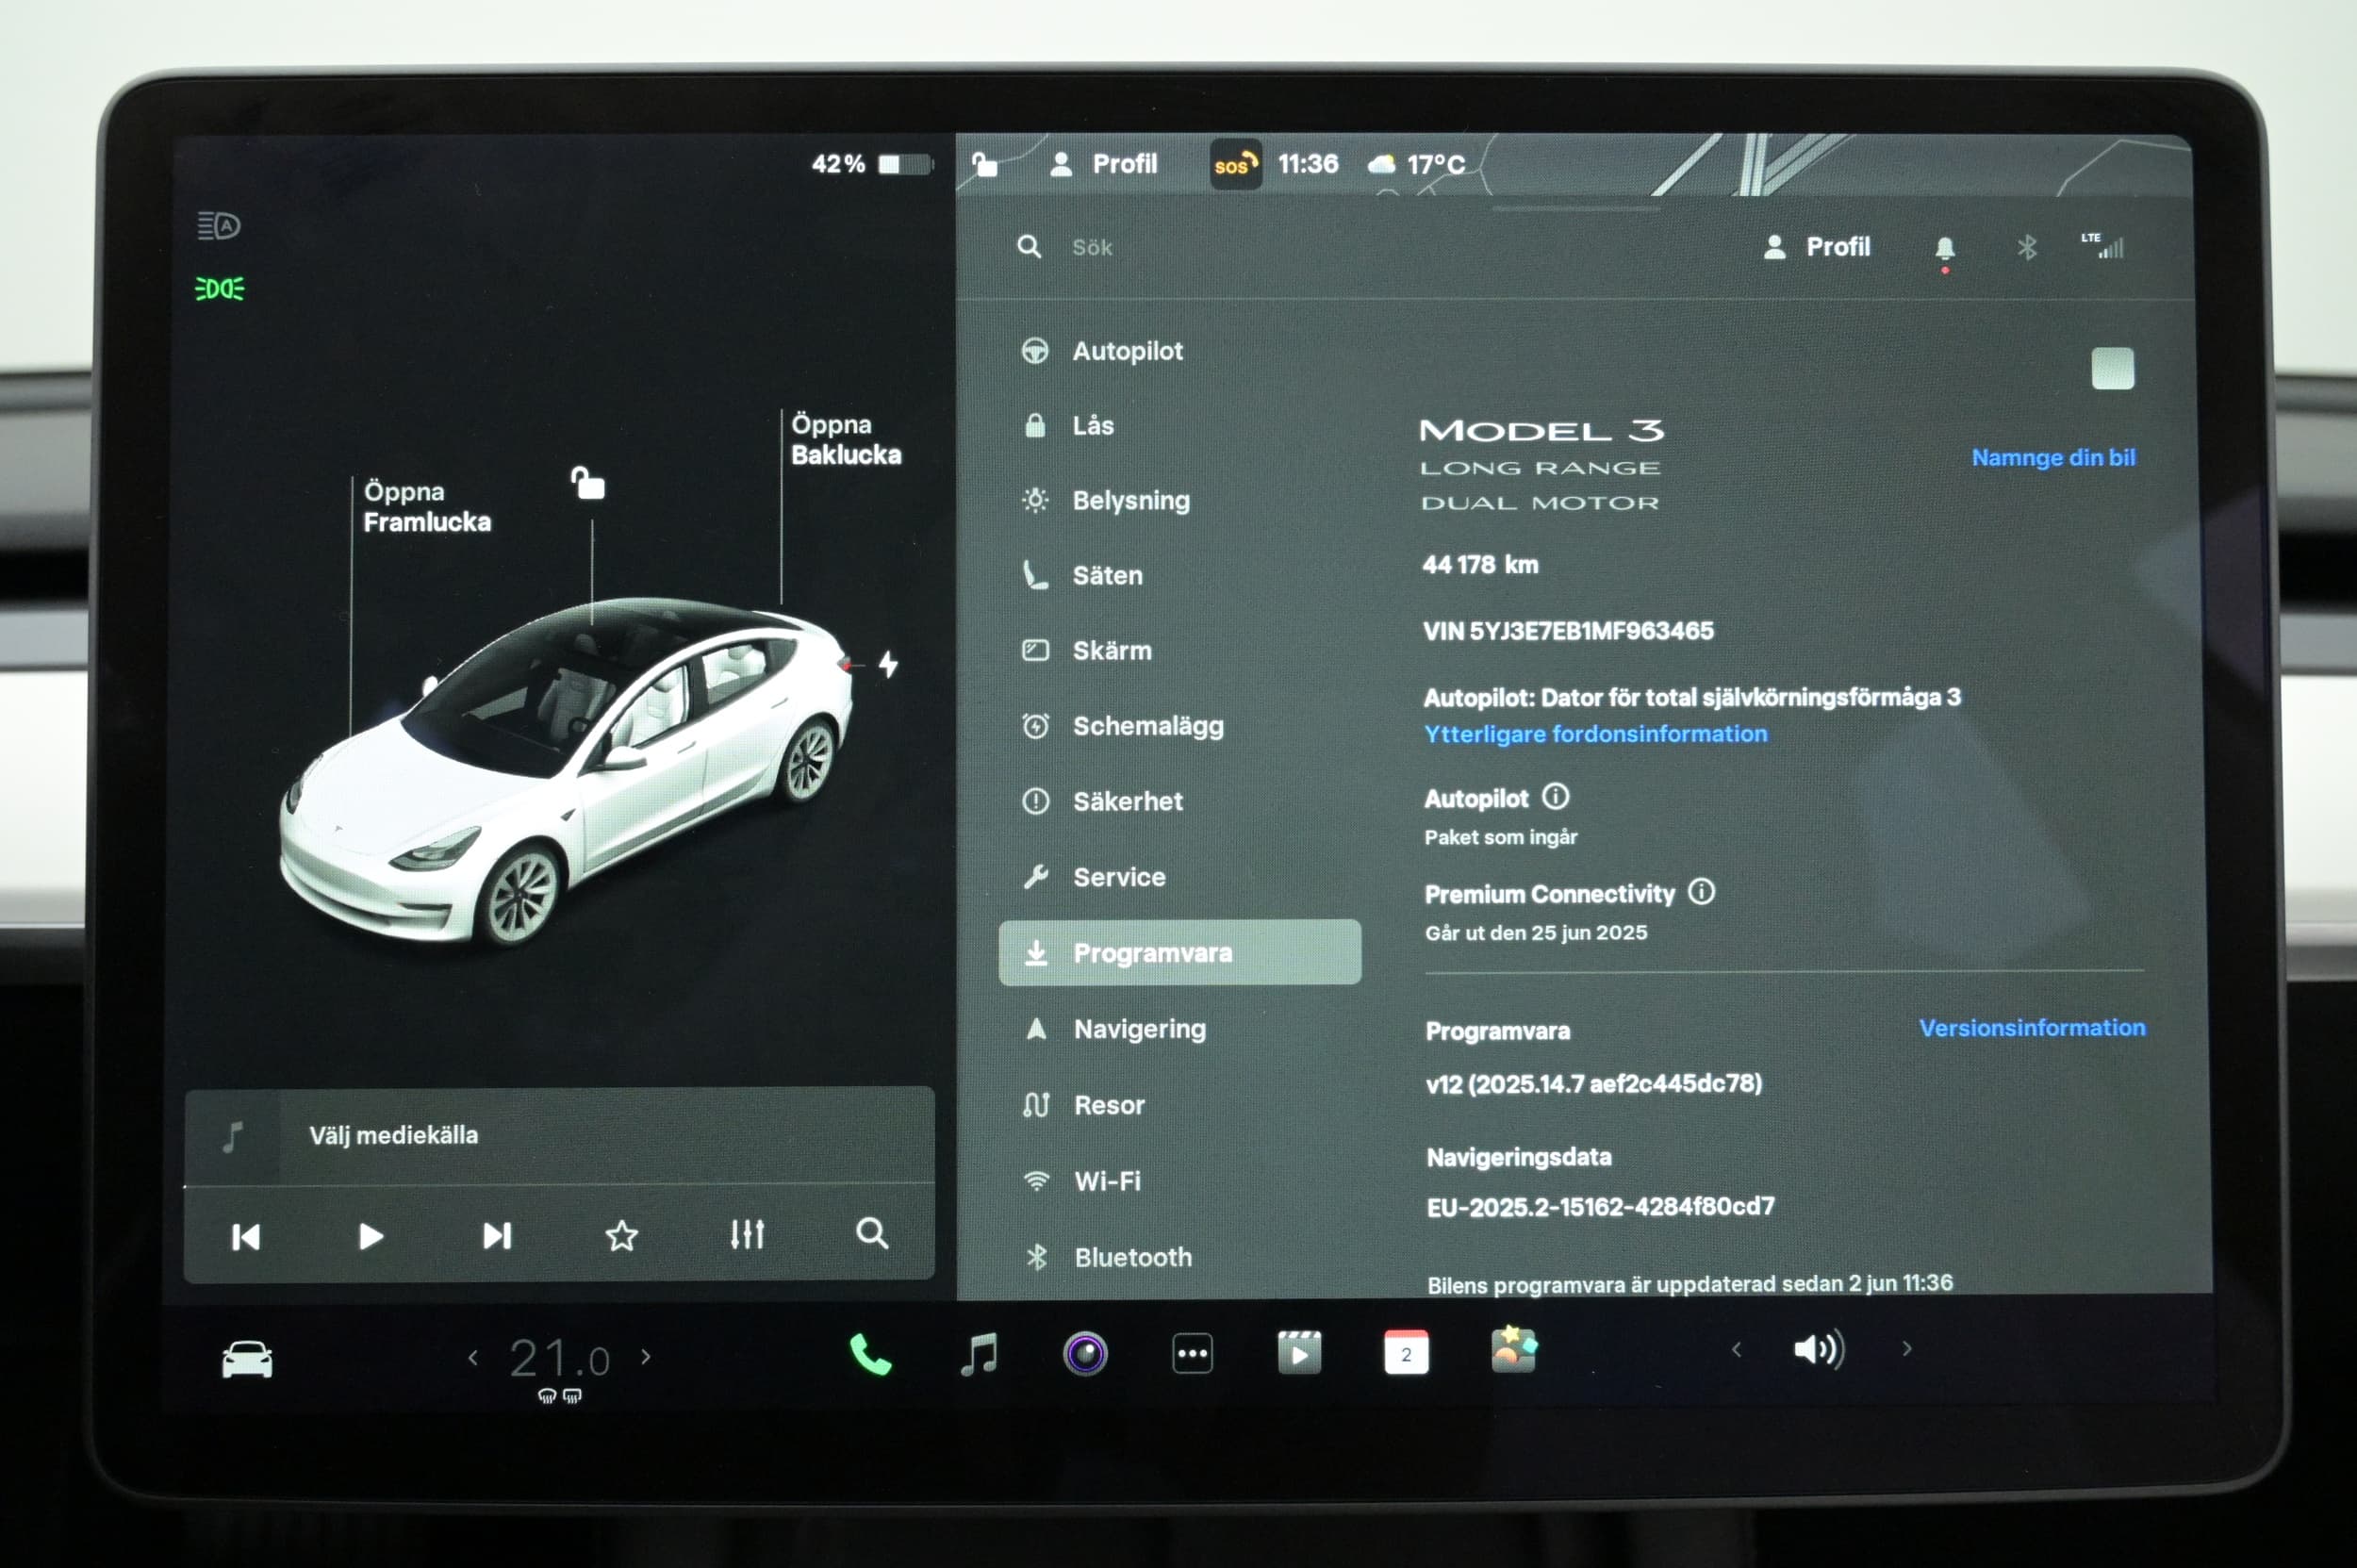Open the Toybox app icon
The width and height of the screenshot is (2357, 1568).
(1514, 1351)
